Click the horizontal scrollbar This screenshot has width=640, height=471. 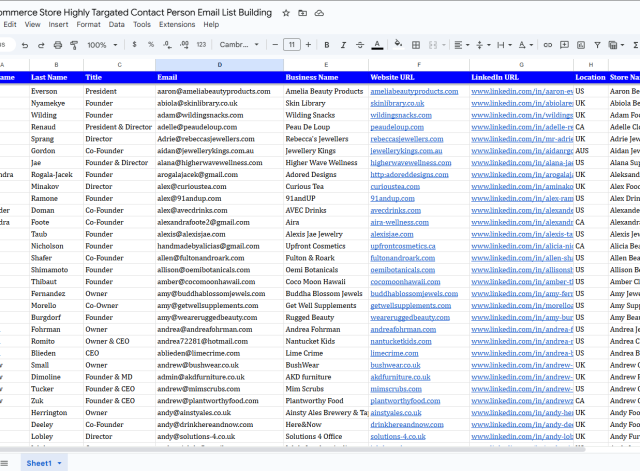point(292,449)
